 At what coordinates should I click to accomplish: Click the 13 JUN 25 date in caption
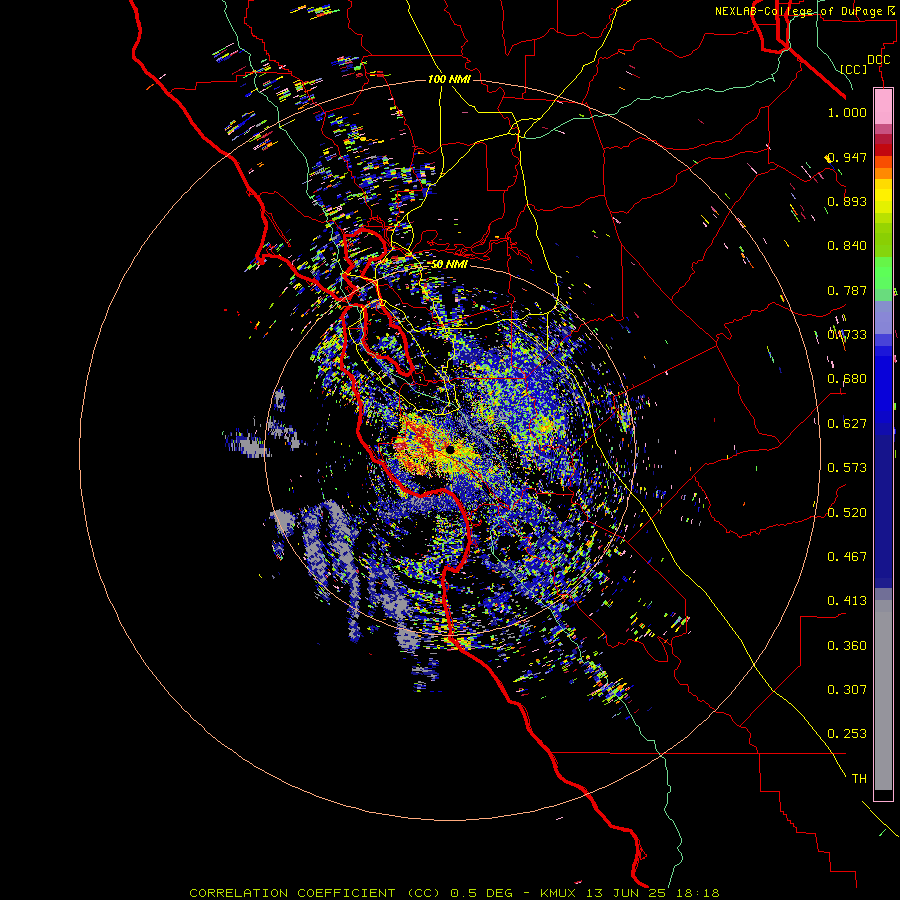tap(625, 893)
